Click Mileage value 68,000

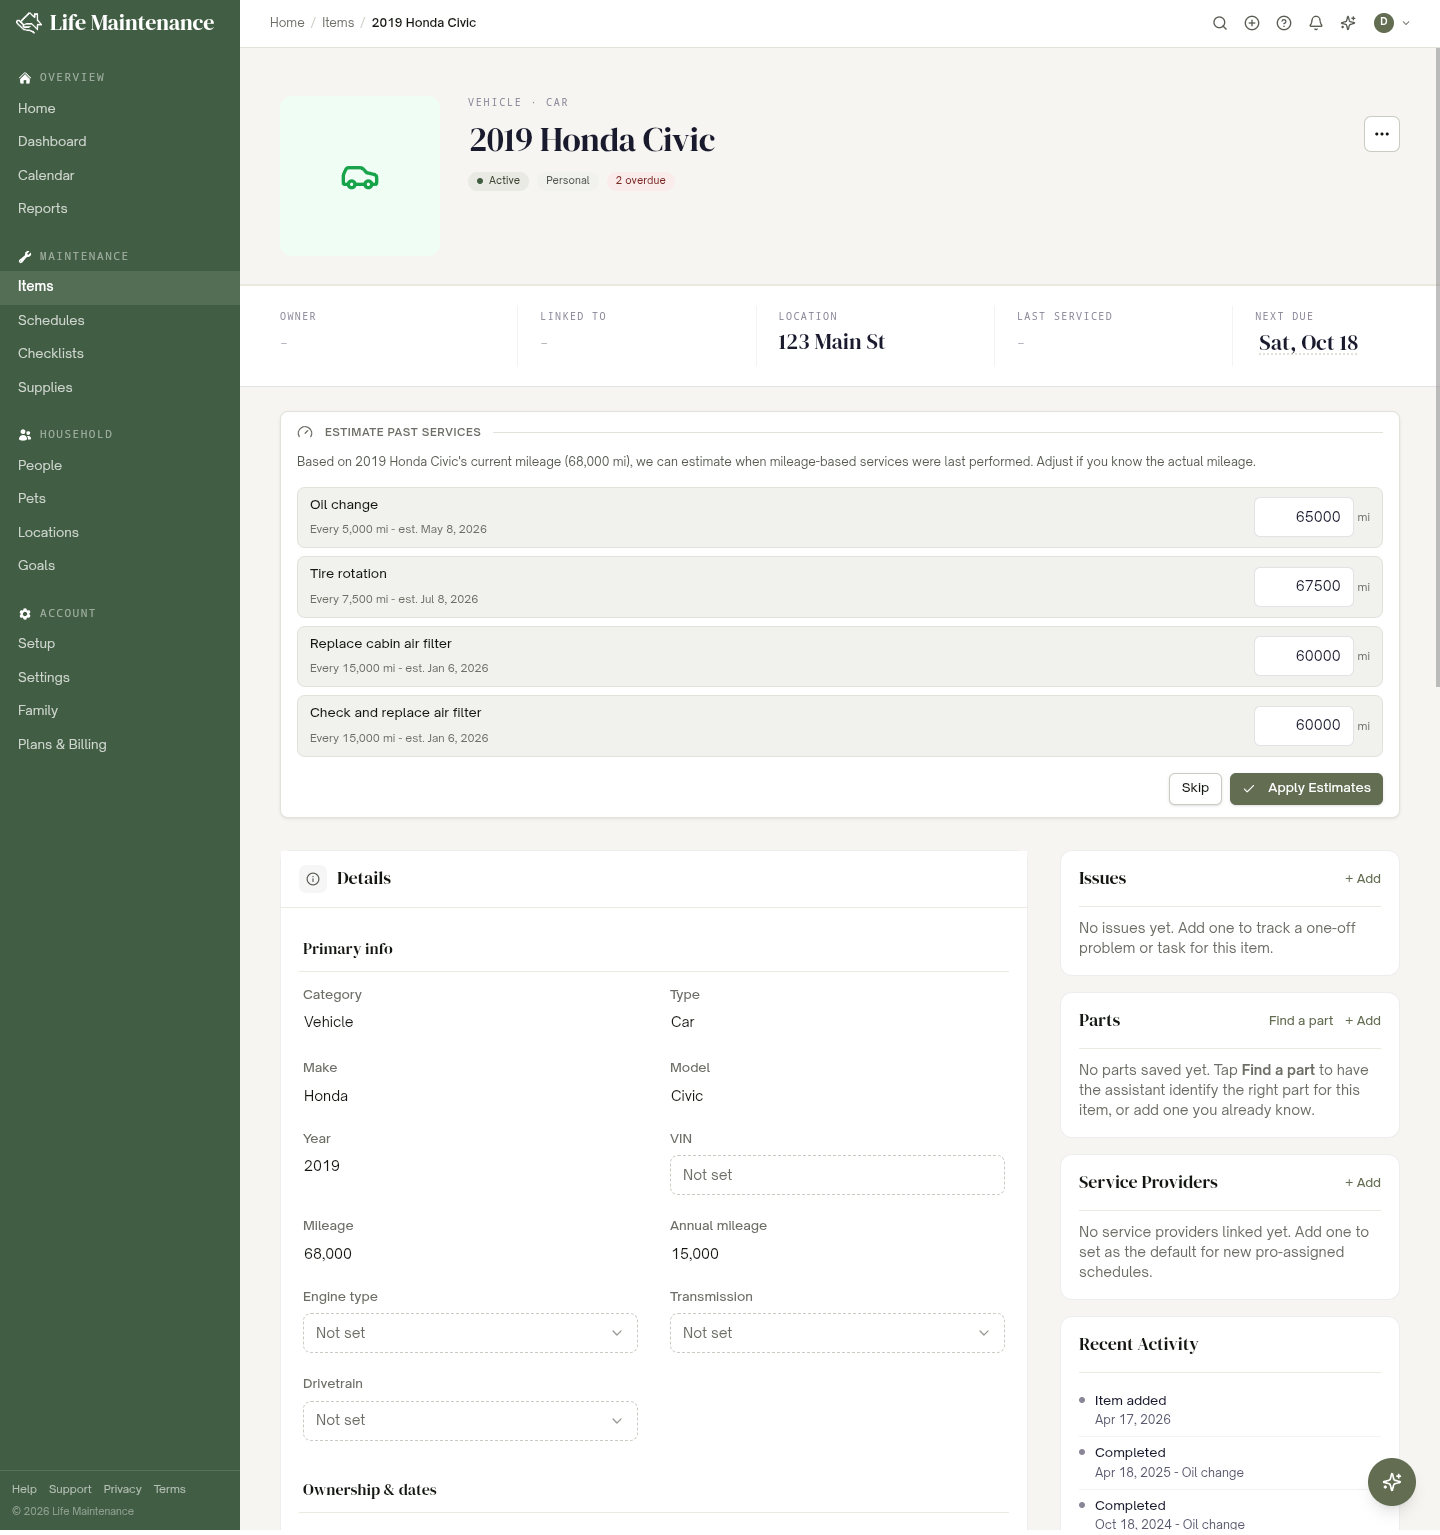328,1254
